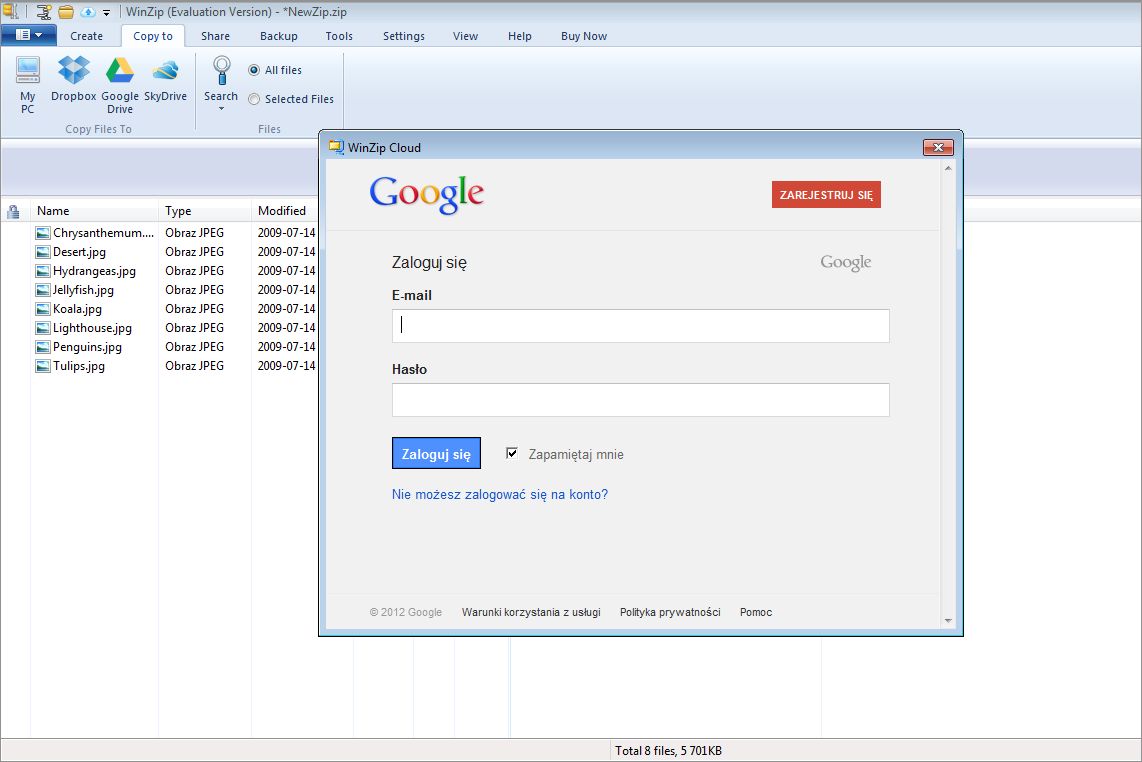
Task: Open the Tools tab
Action: point(339,36)
